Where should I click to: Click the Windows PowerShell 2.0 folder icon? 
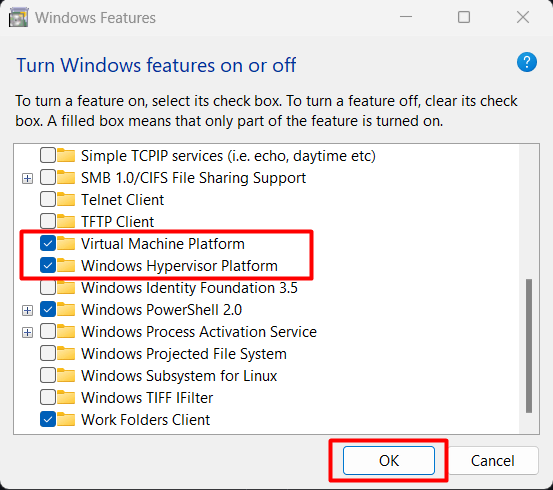tap(66, 310)
